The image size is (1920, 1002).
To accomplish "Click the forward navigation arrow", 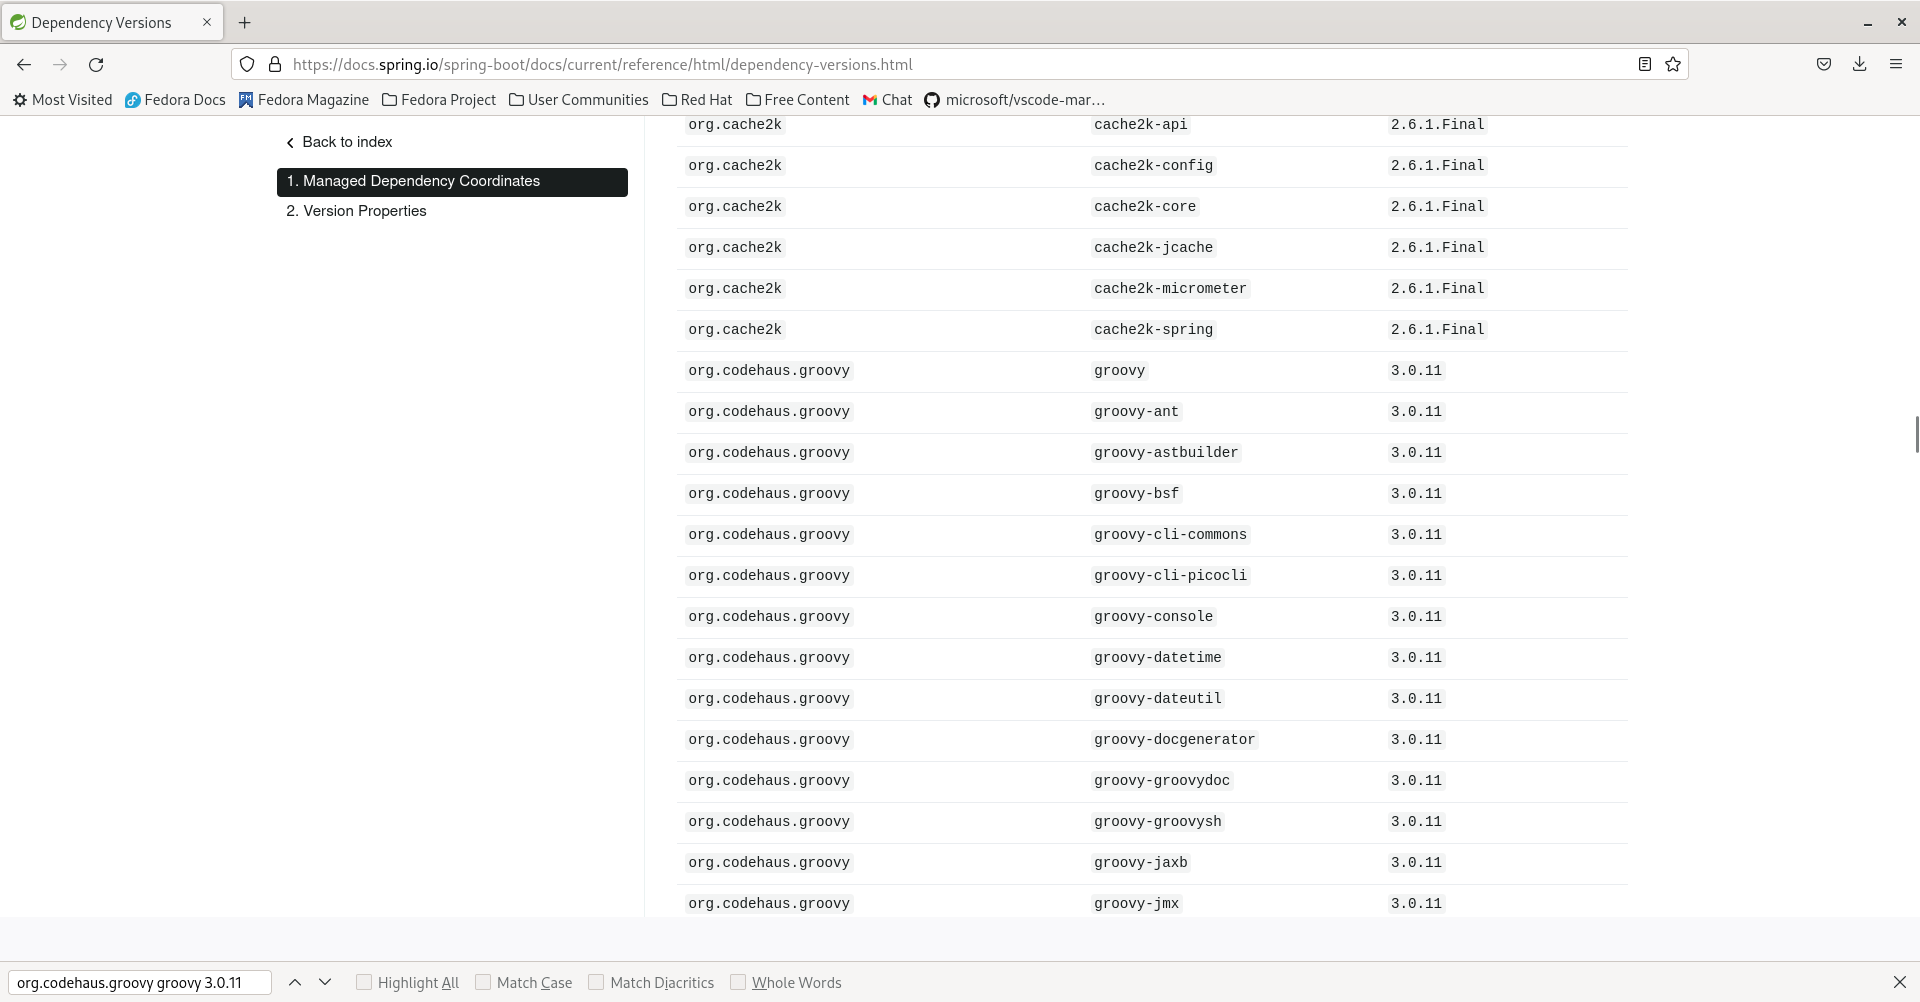I will pos(60,64).
